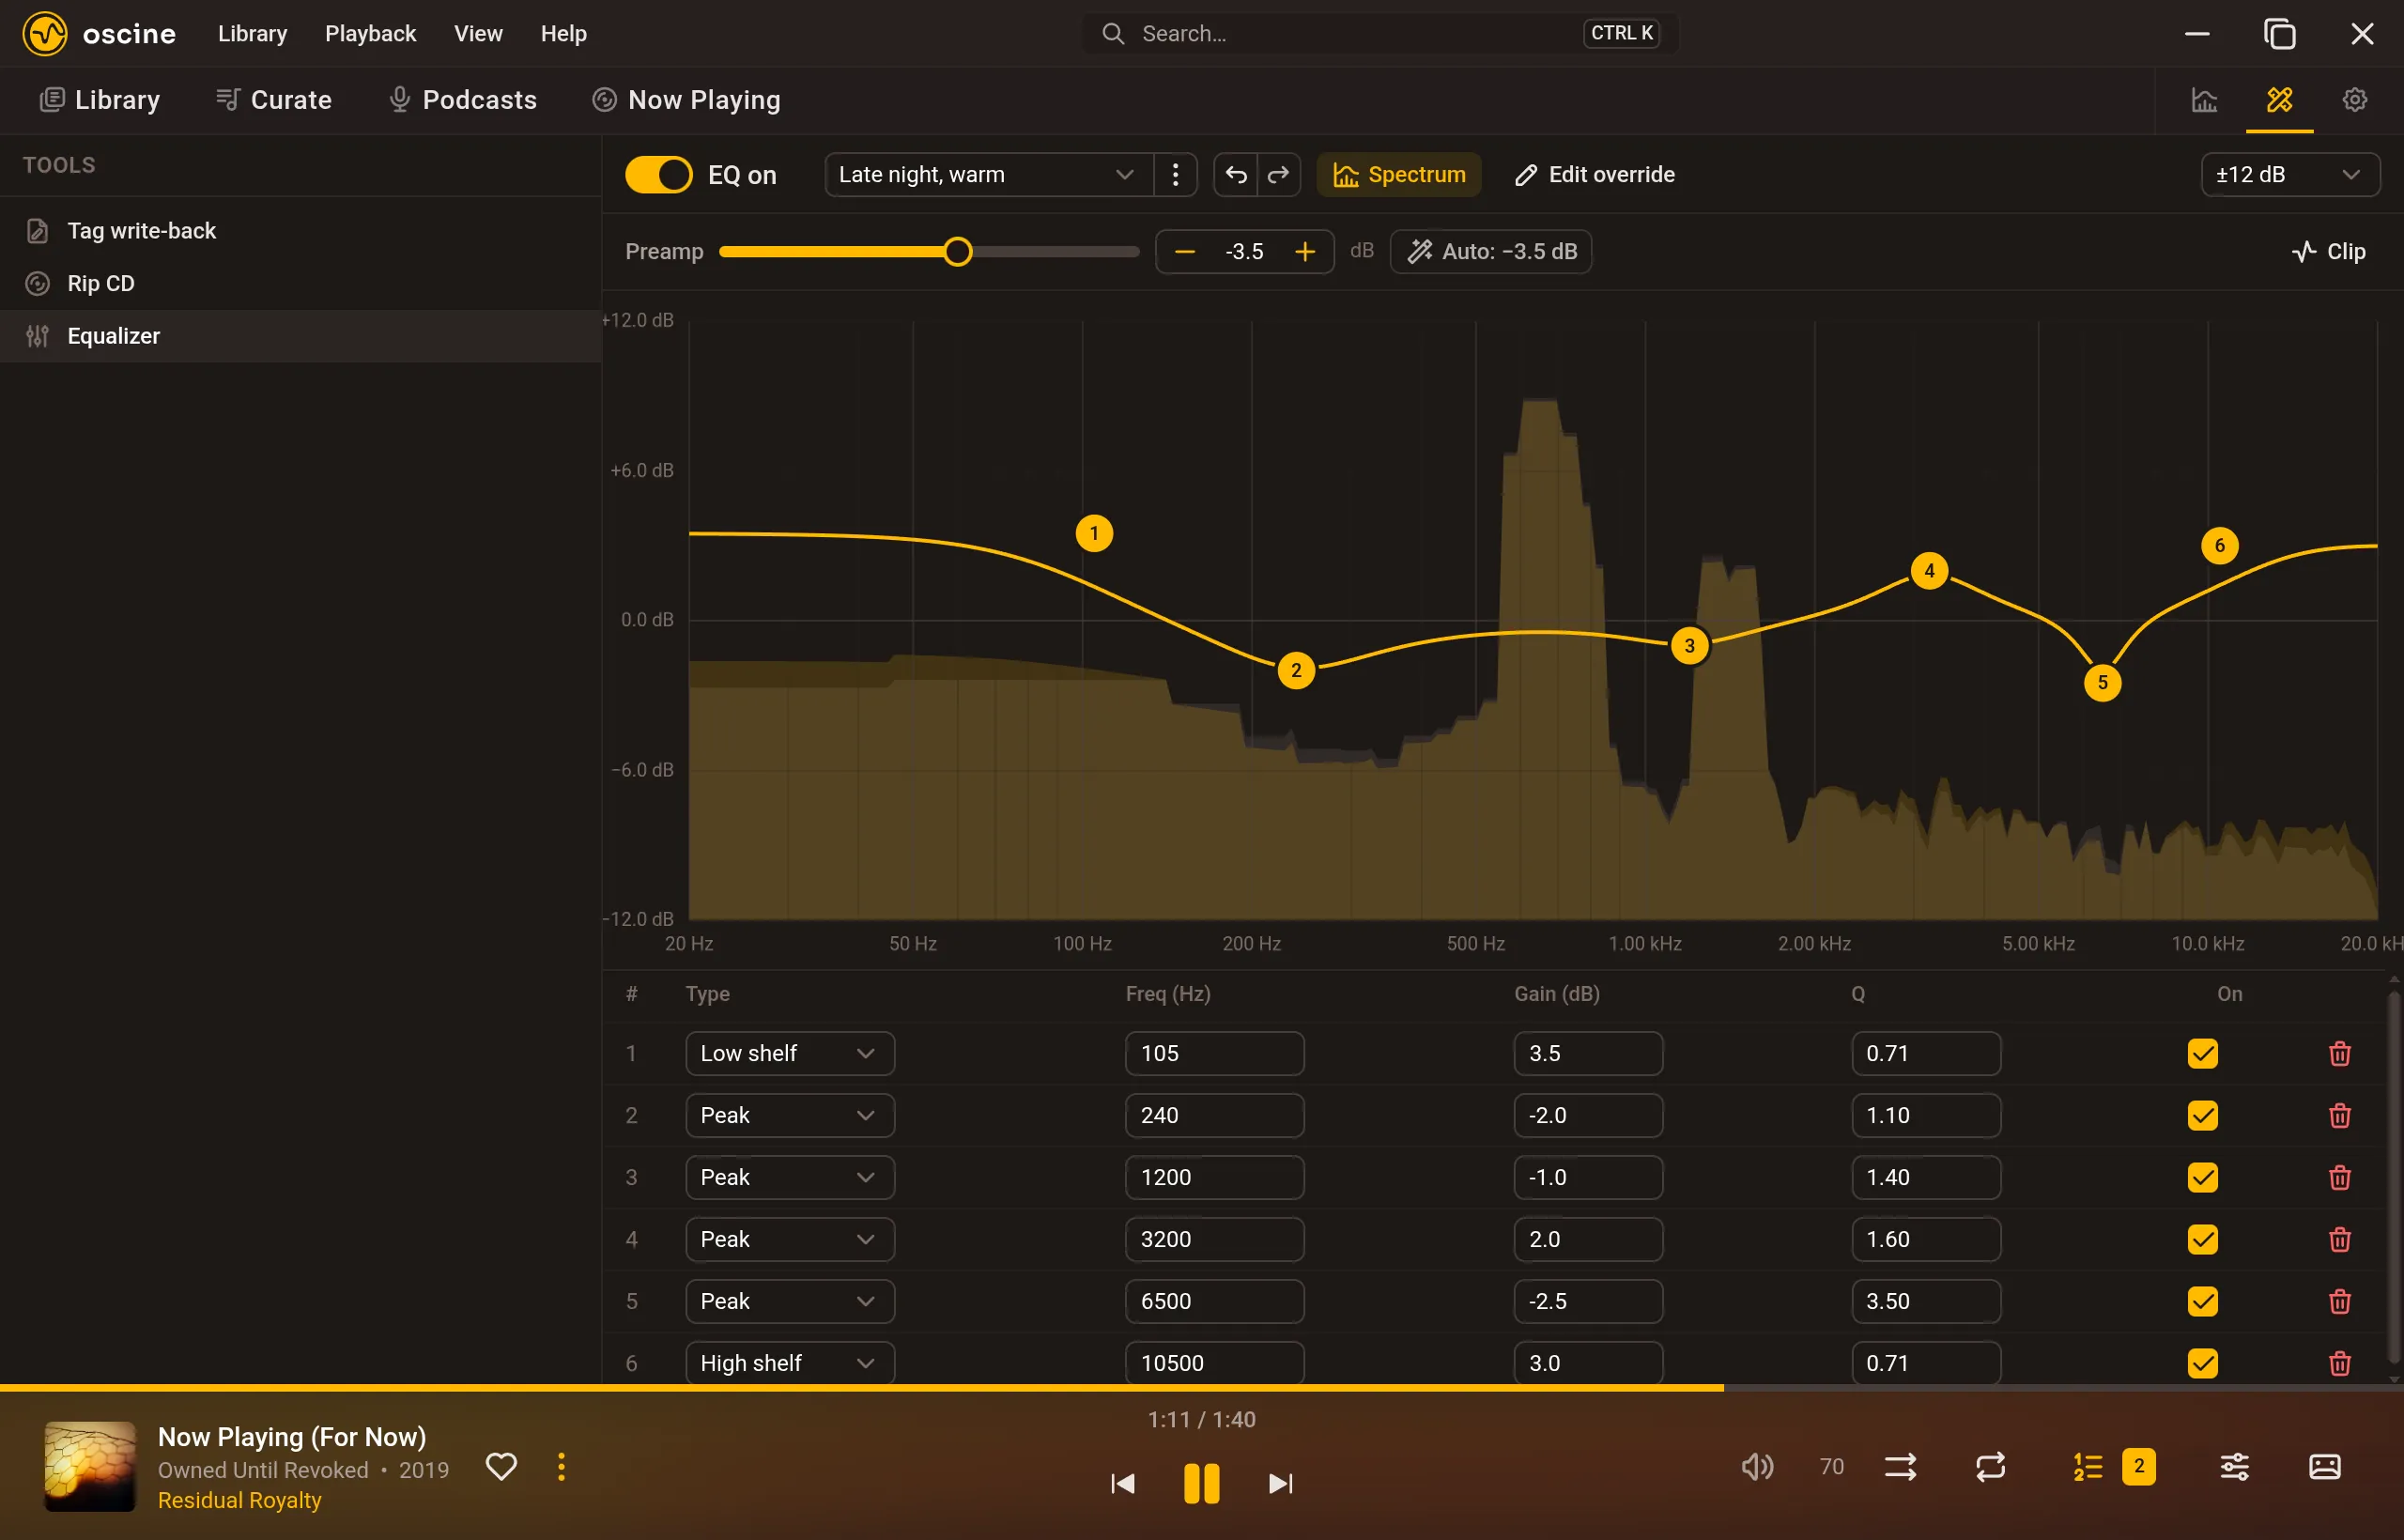Viewport: 2404px width, 1540px height.
Task: Open the mini player view icon
Action: click(x=2324, y=1467)
